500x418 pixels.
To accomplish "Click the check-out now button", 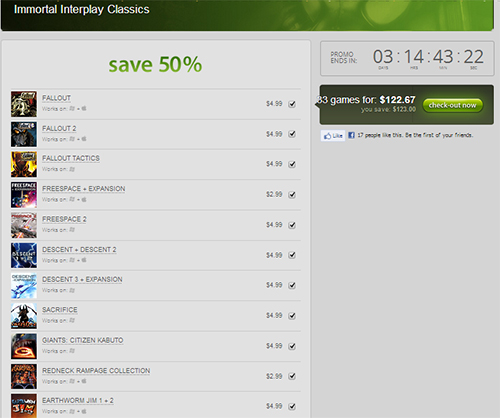I will tap(452, 105).
